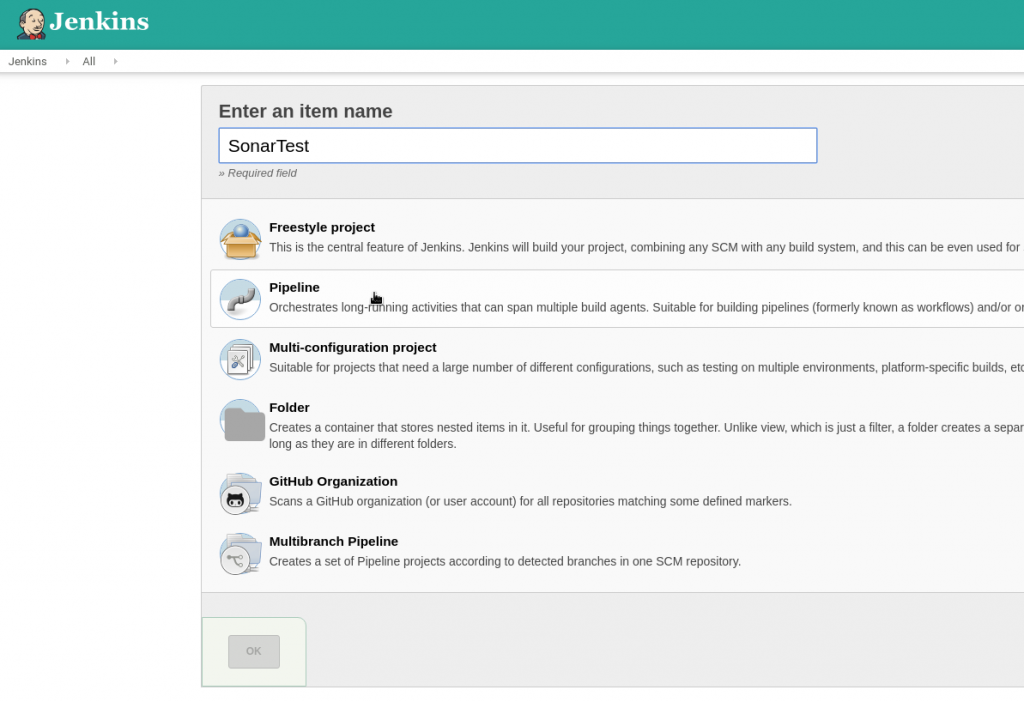Highlight the GitHub Organization description row
Screen dimensions: 1024x702
pyautogui.click(x=530, y=501)
